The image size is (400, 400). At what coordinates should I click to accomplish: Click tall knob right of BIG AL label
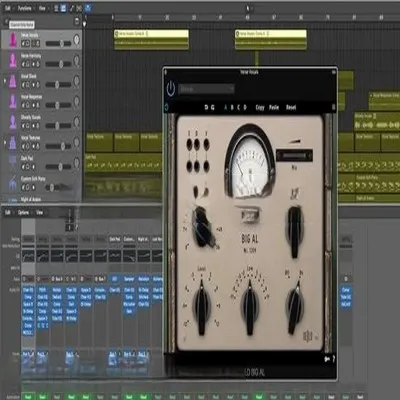[294, 232]
